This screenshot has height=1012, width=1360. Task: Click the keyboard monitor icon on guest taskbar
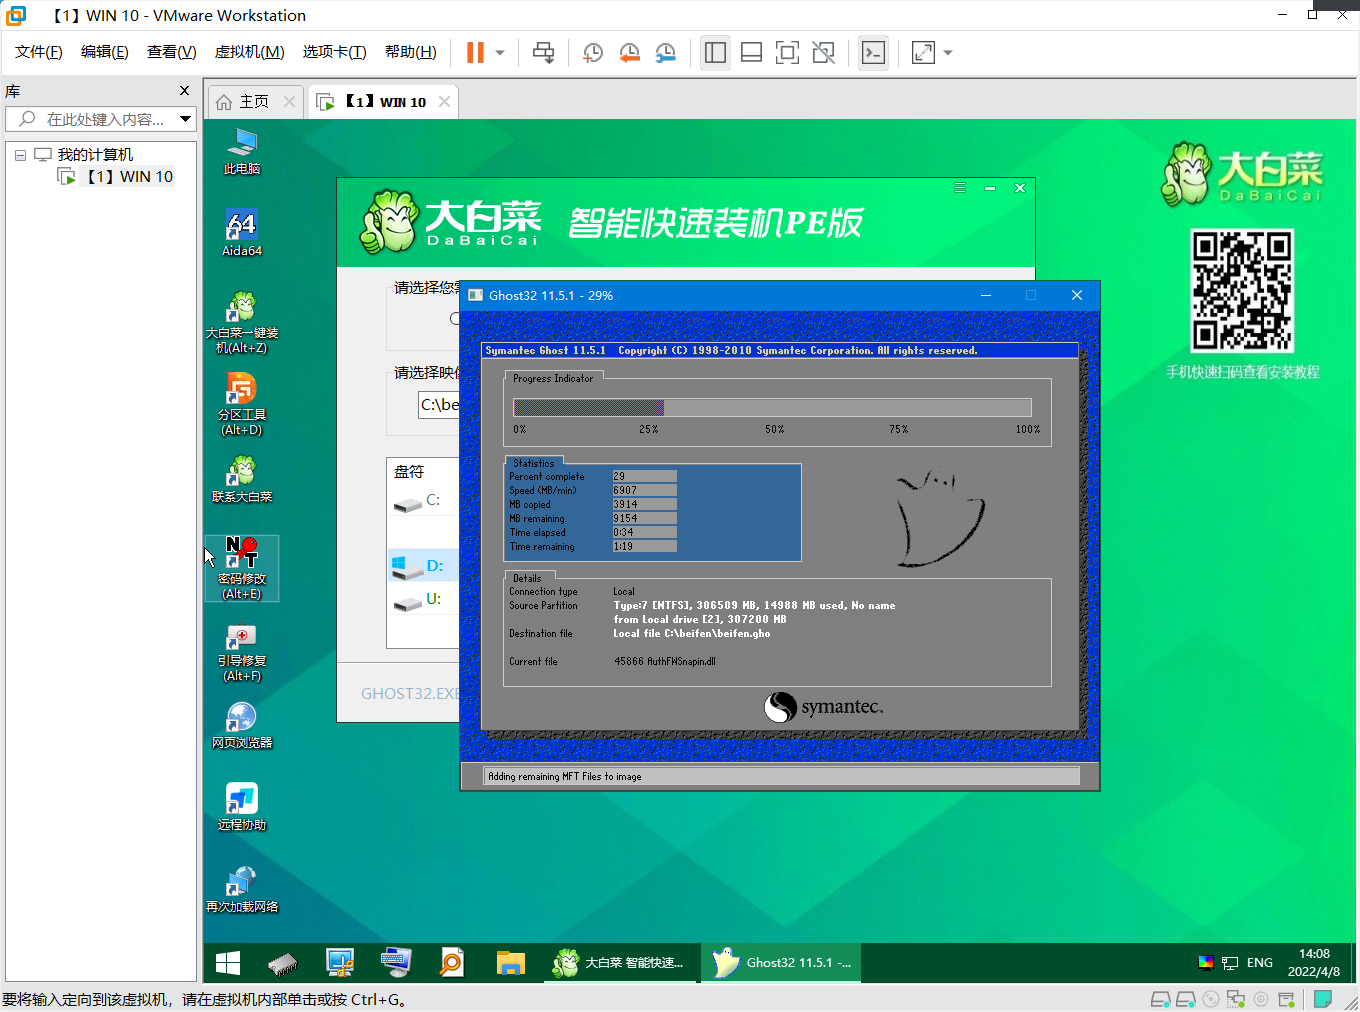coord(396,963)
